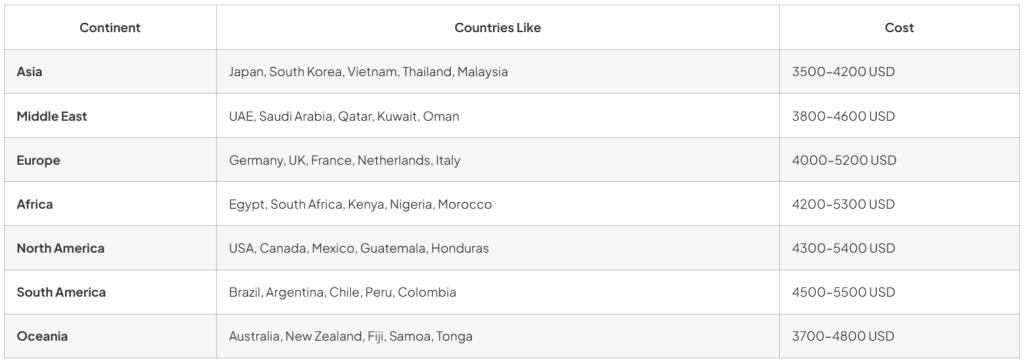Select the North America row label

click(x=60, y=248)
